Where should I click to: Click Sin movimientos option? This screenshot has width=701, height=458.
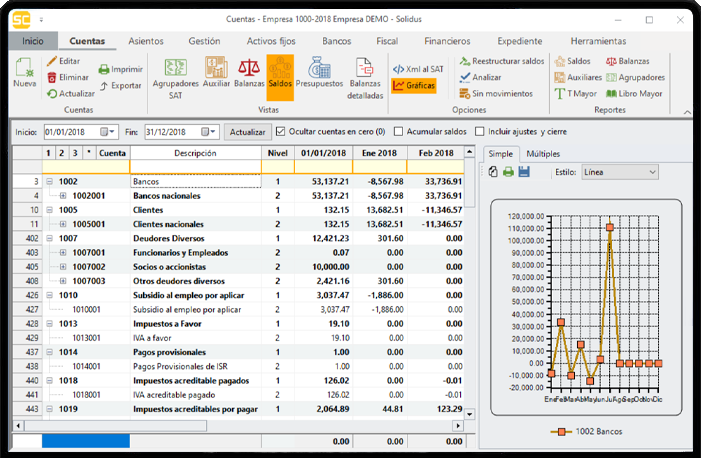pyautogui.click(x=496, y=93)
